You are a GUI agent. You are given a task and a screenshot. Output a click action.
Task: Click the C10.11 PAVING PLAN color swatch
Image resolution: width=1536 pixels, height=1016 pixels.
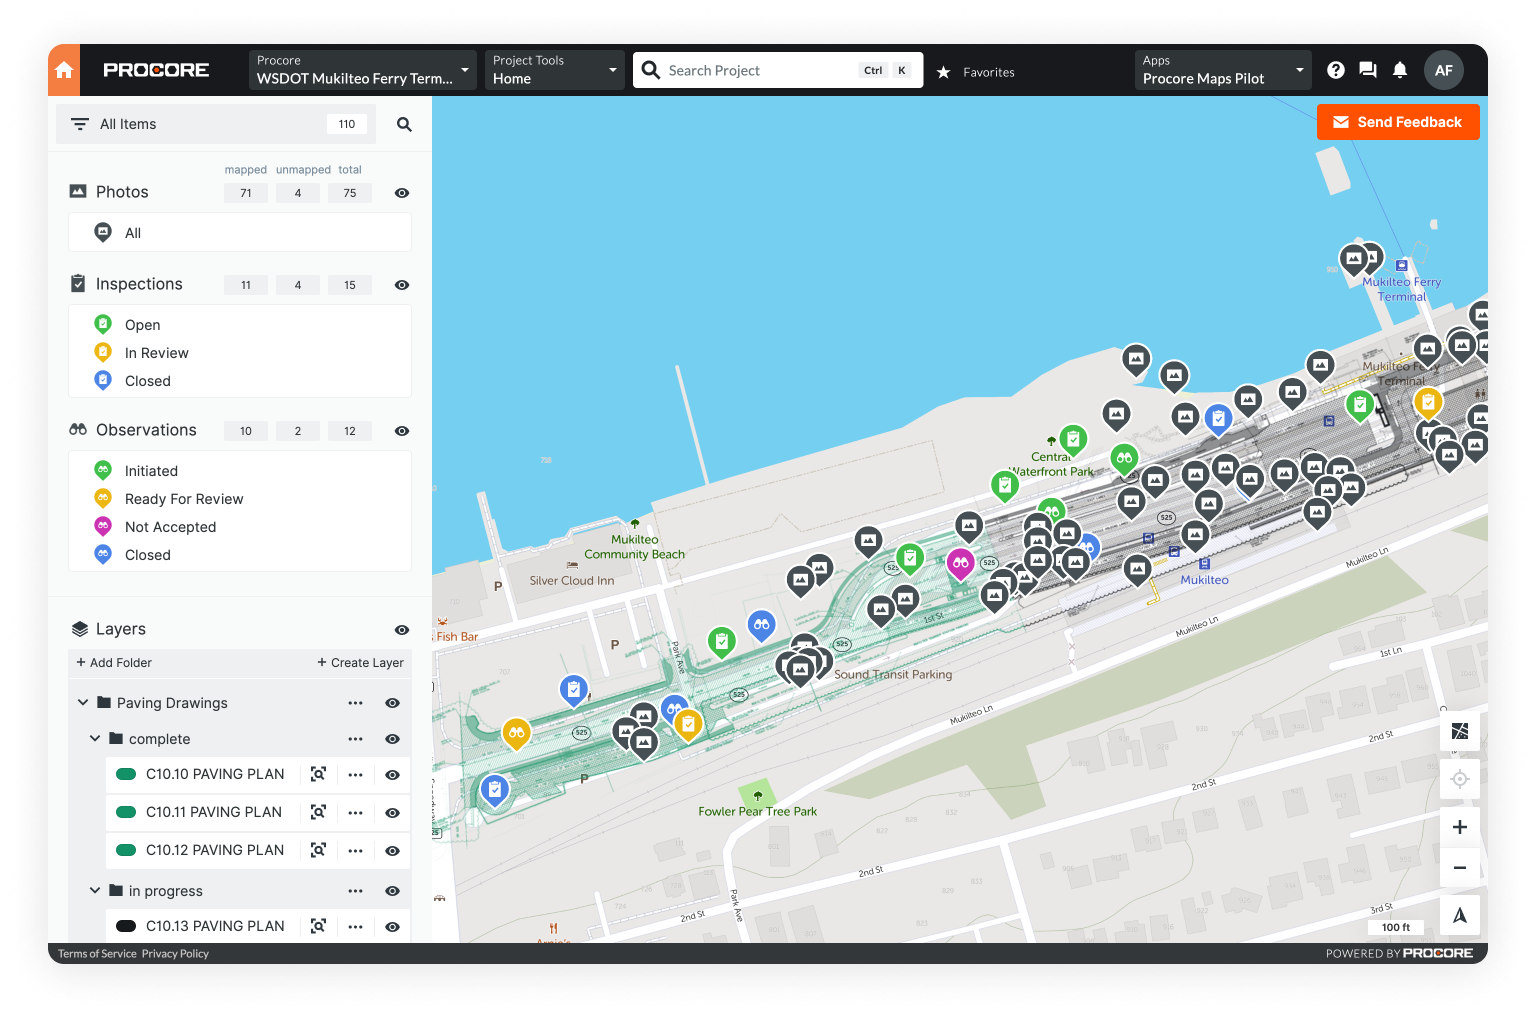tap(126, 812)
